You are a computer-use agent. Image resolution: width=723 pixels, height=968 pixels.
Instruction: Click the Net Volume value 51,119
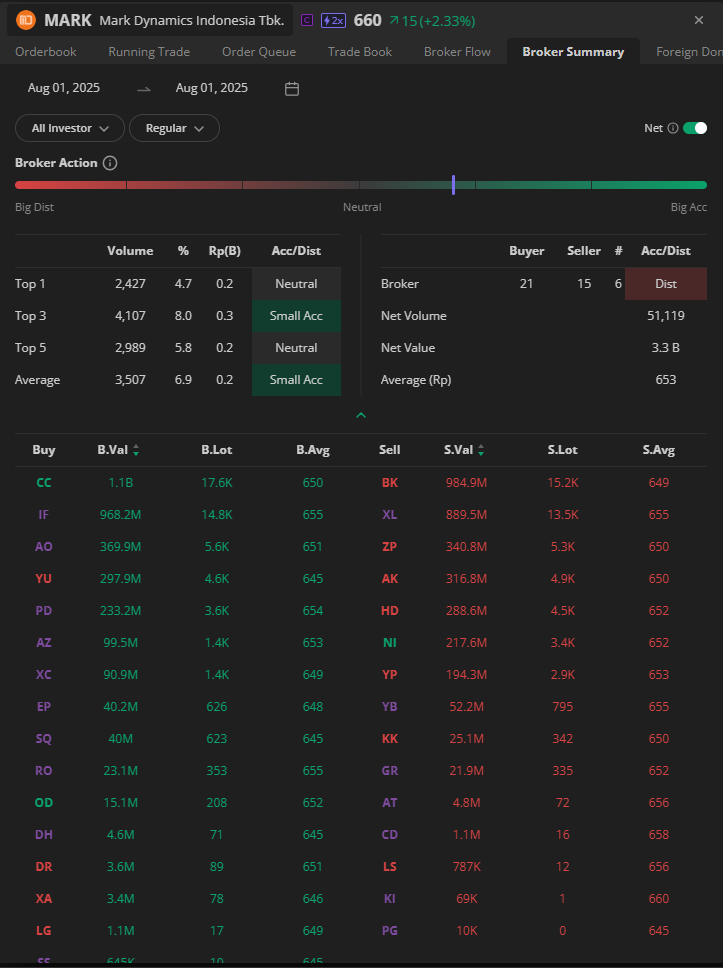tap(666, 316)
